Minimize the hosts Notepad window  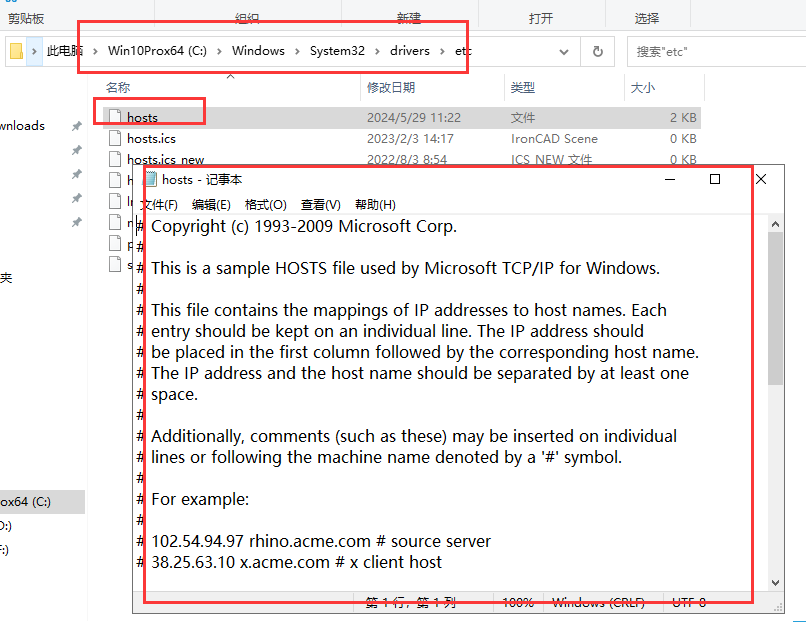pos(670,179)
